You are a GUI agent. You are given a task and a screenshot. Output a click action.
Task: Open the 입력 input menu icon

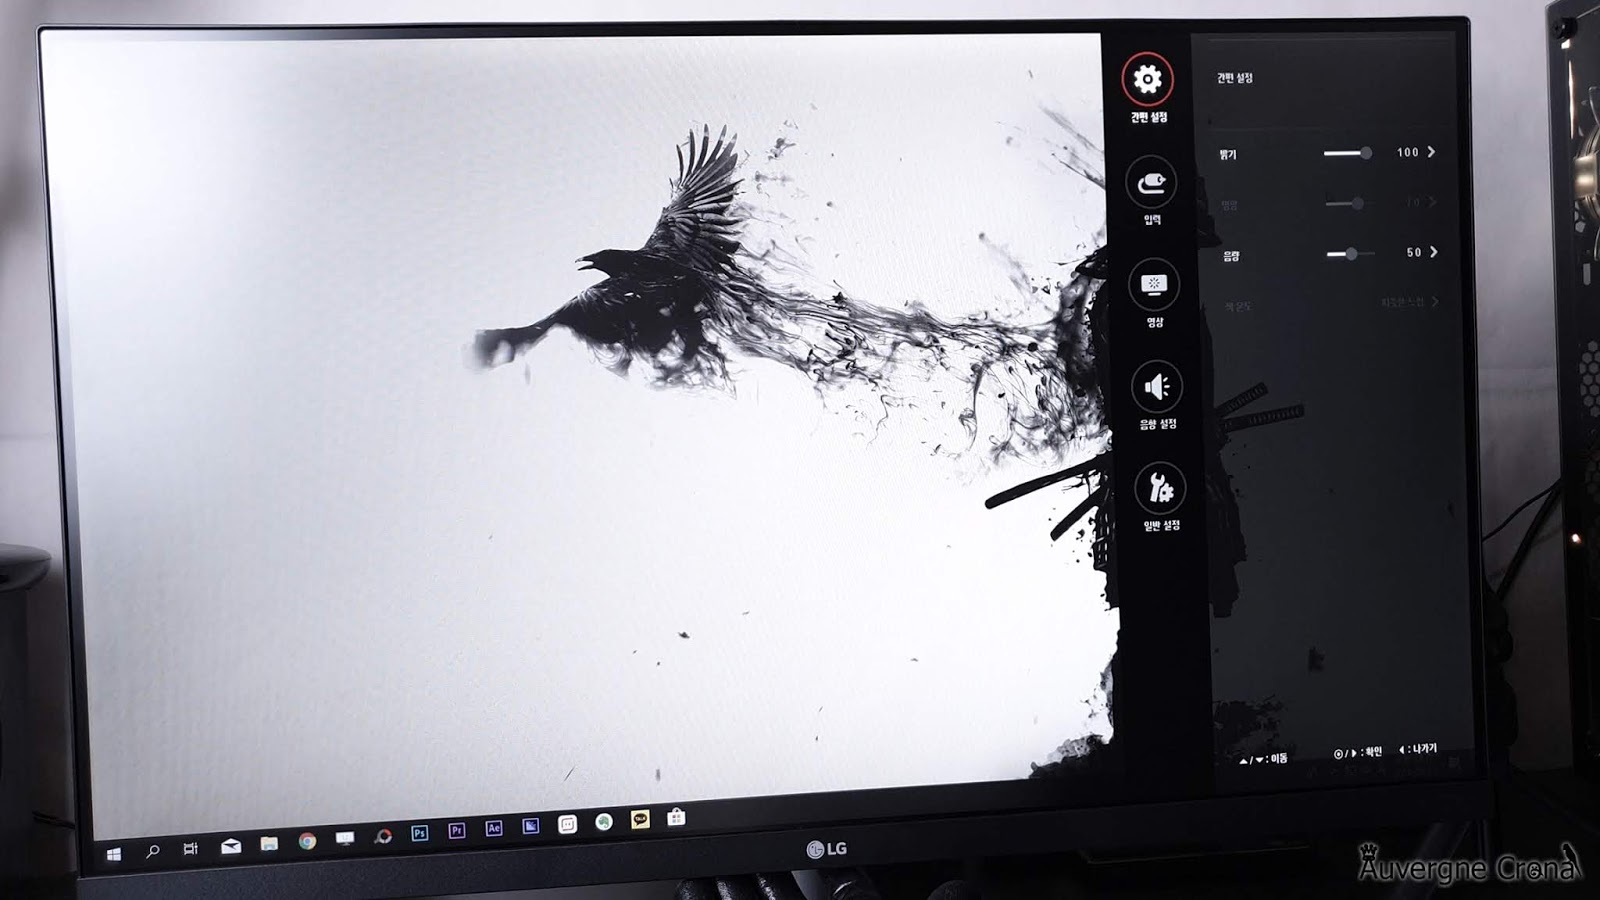click(1151, 183)
